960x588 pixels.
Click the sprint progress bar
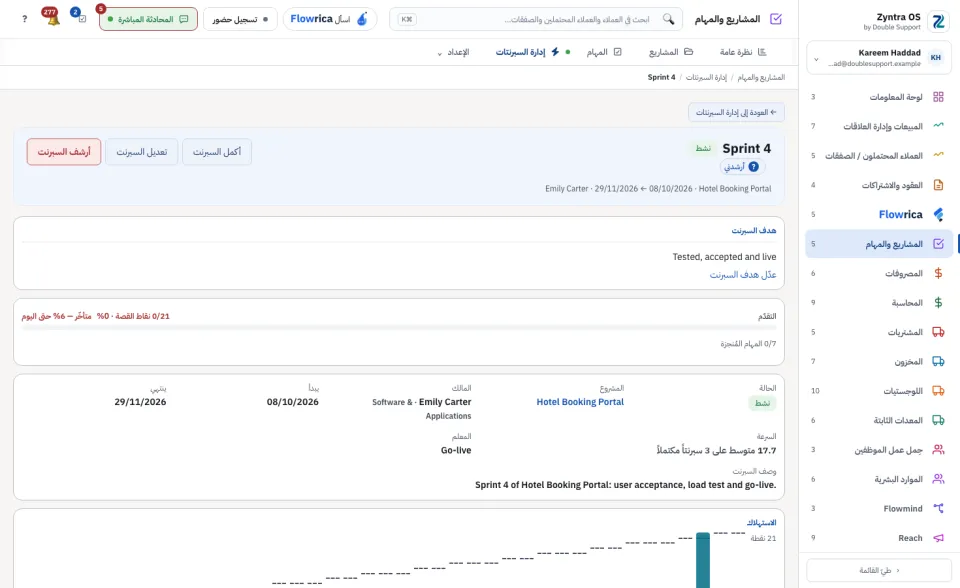point(399,328)
